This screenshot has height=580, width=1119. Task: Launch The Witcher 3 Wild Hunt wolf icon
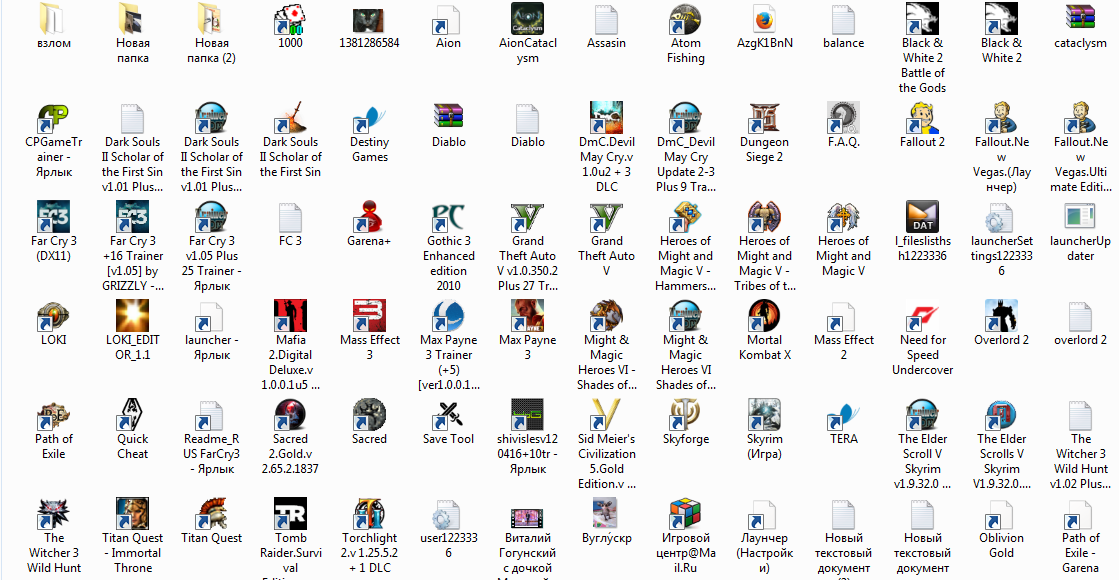click(x=54, y=514)
